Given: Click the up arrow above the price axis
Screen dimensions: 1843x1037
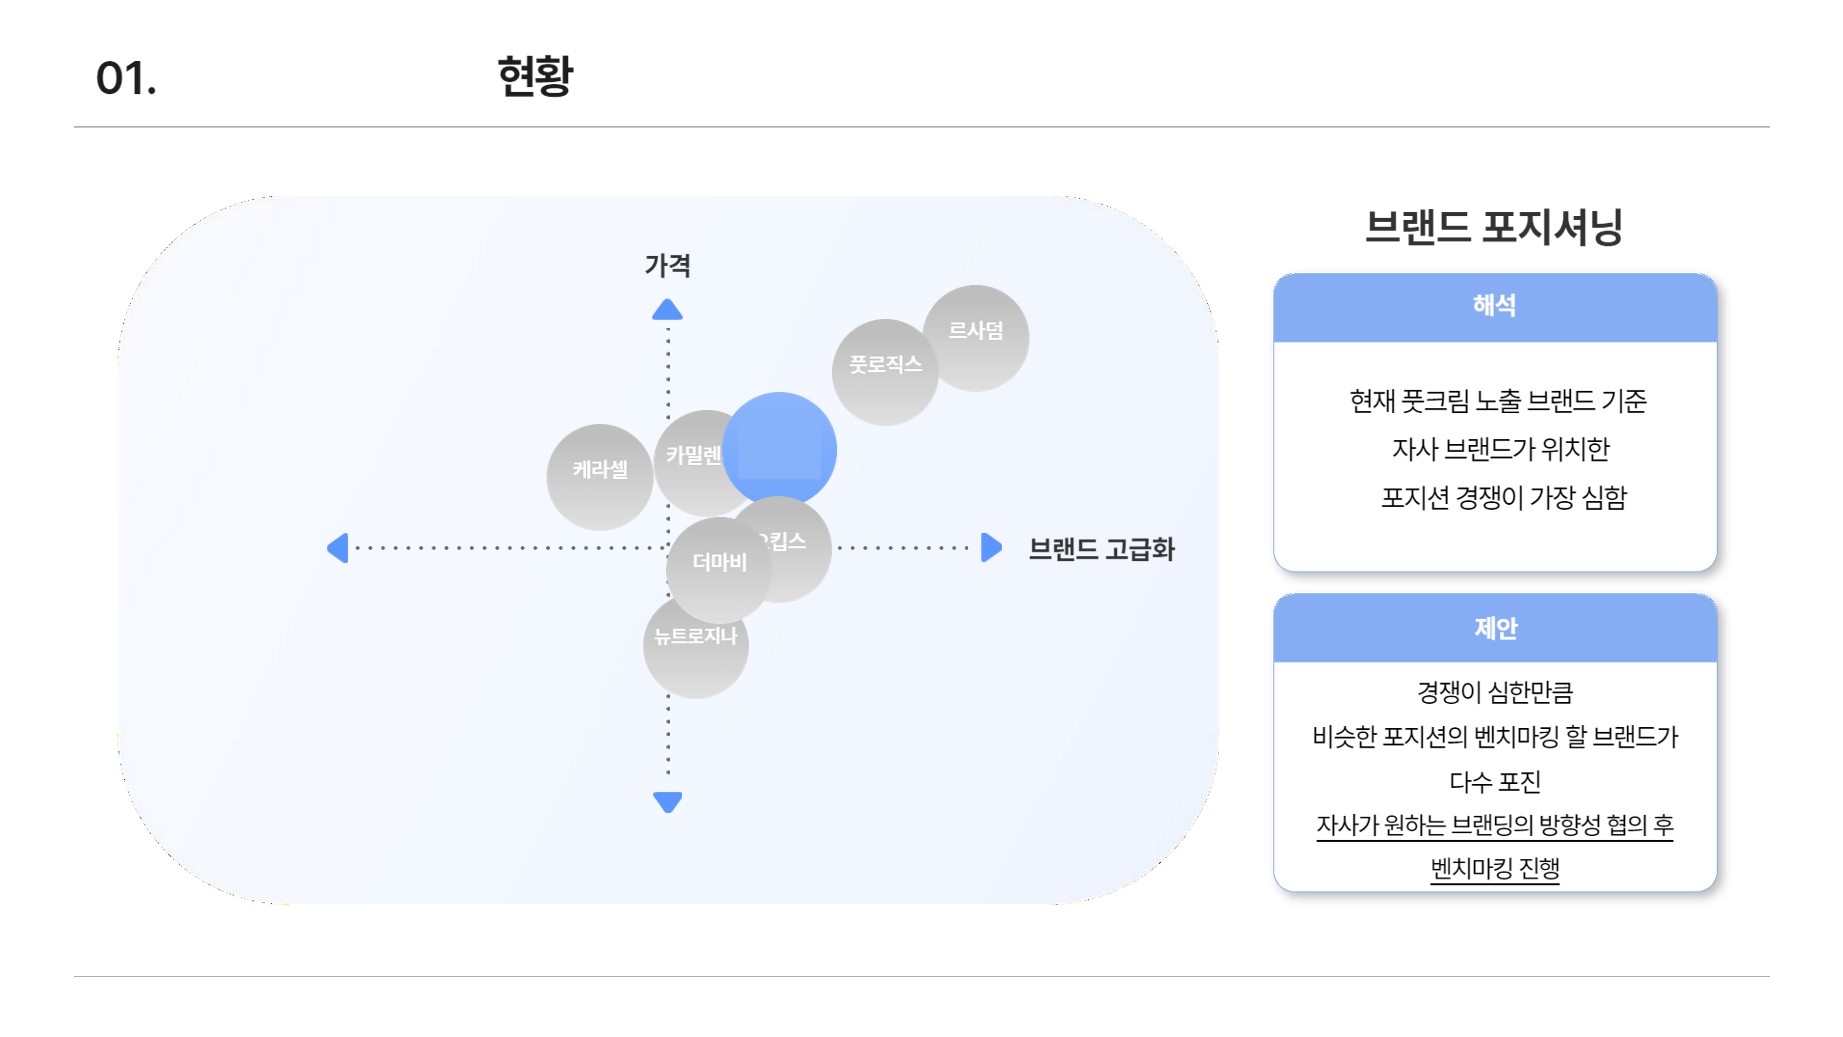Looking at the screenshot, I should tap(667, 310).
